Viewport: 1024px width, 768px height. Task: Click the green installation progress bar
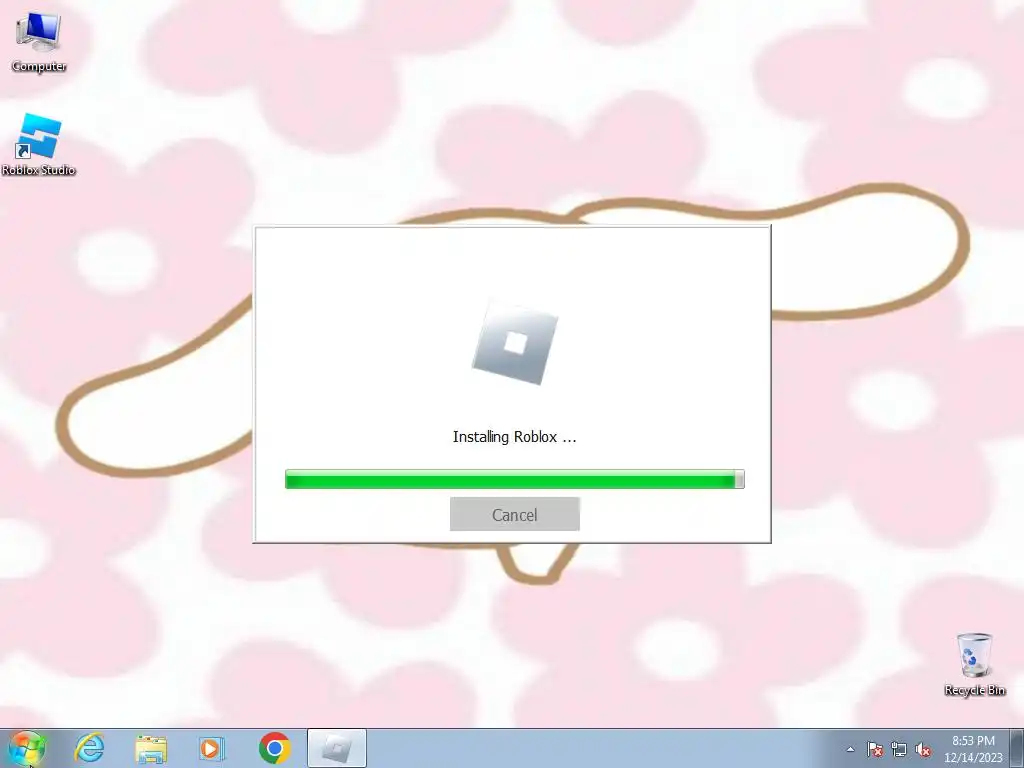click(x=515, y=479)
